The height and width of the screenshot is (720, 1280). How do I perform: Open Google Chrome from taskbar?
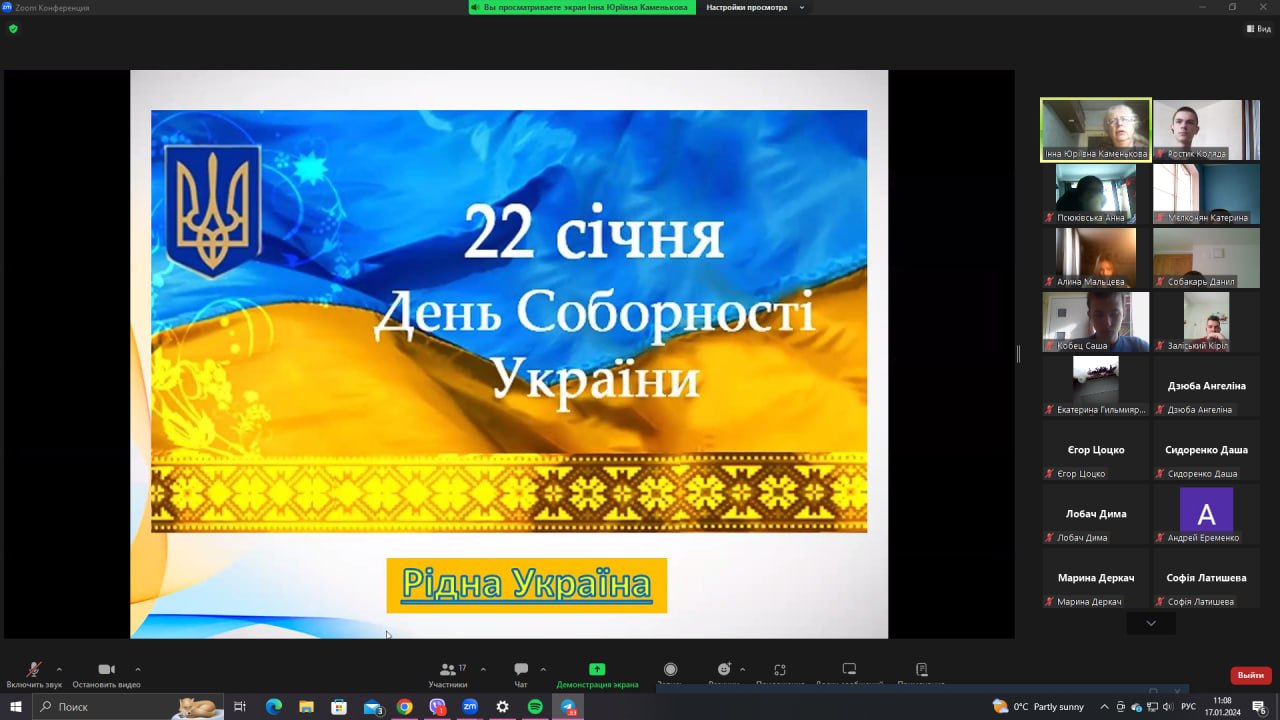[x=404, y=707]
